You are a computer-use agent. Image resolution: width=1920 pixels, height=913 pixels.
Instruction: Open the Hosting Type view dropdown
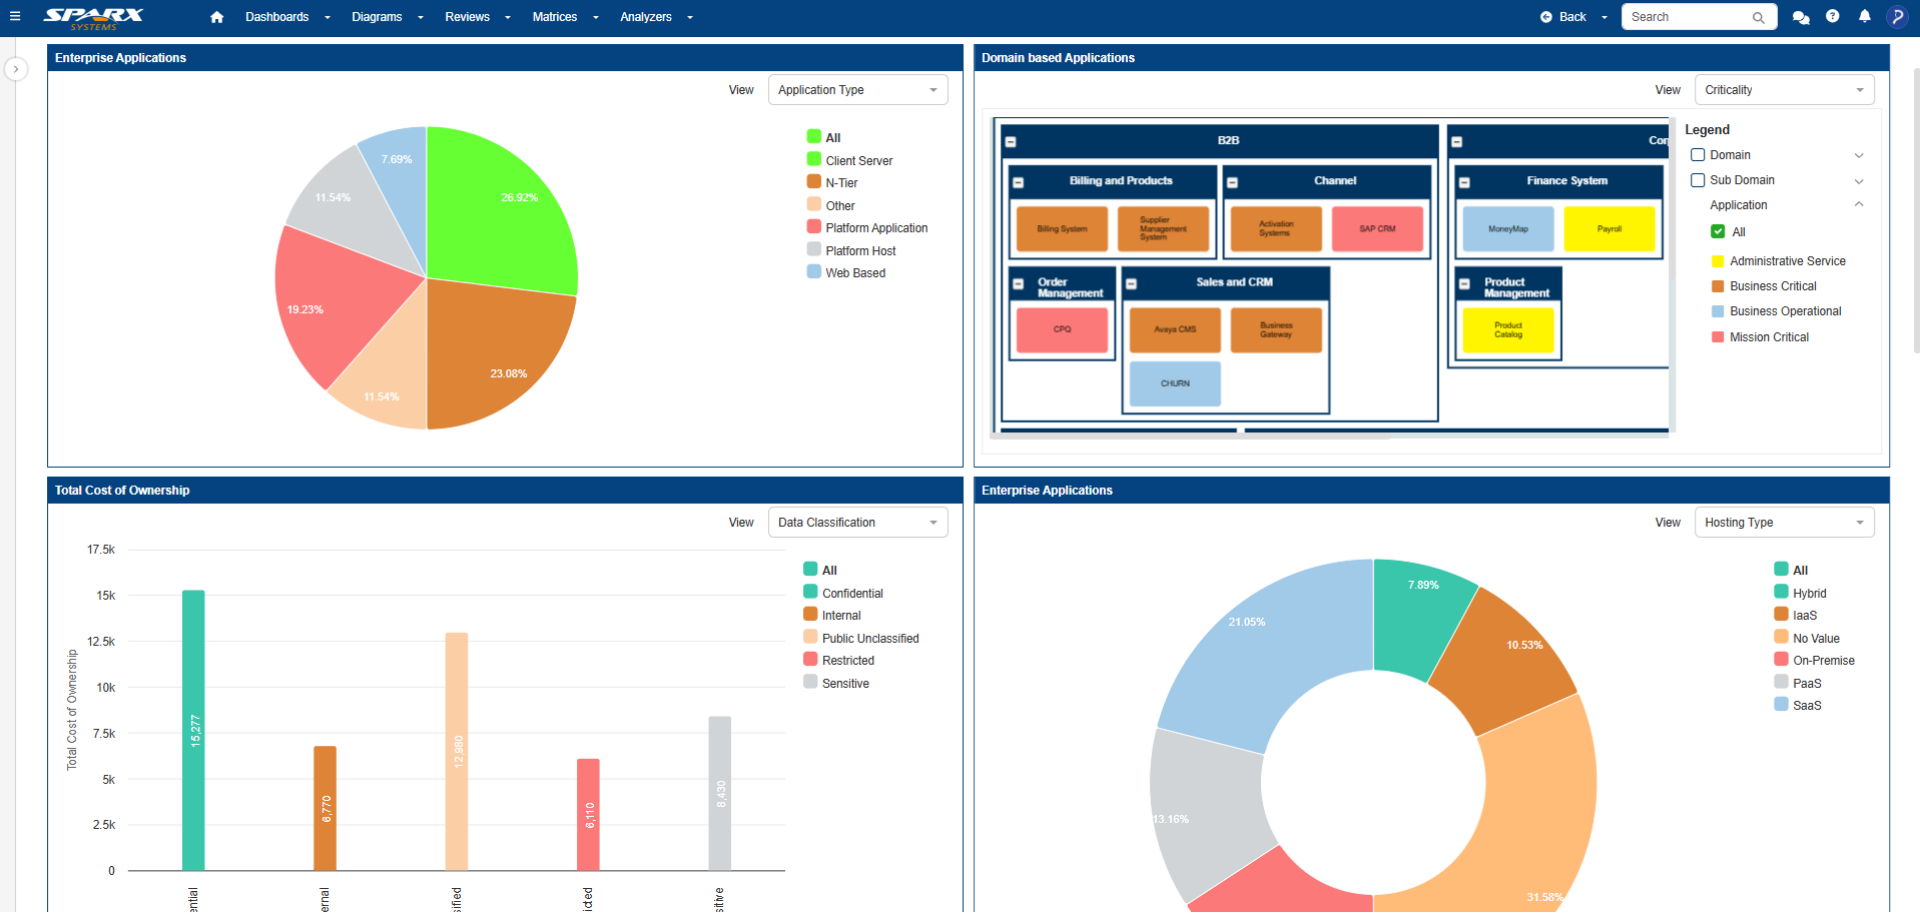[1784, 522]
